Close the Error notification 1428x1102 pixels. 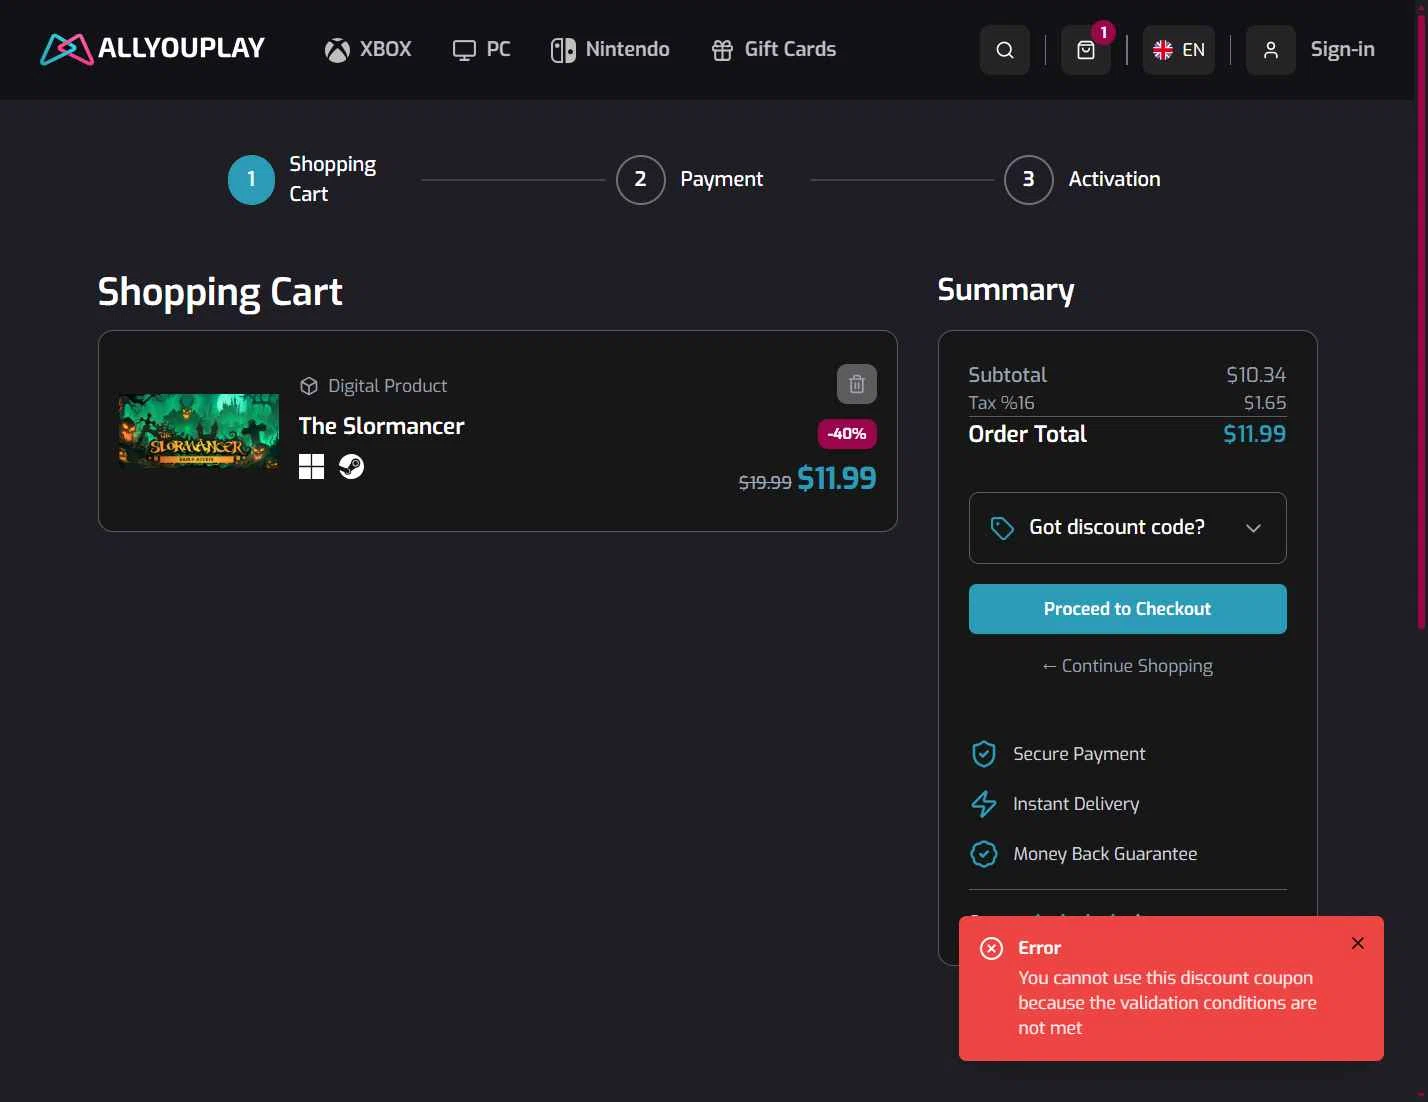tap(1358, 943)
